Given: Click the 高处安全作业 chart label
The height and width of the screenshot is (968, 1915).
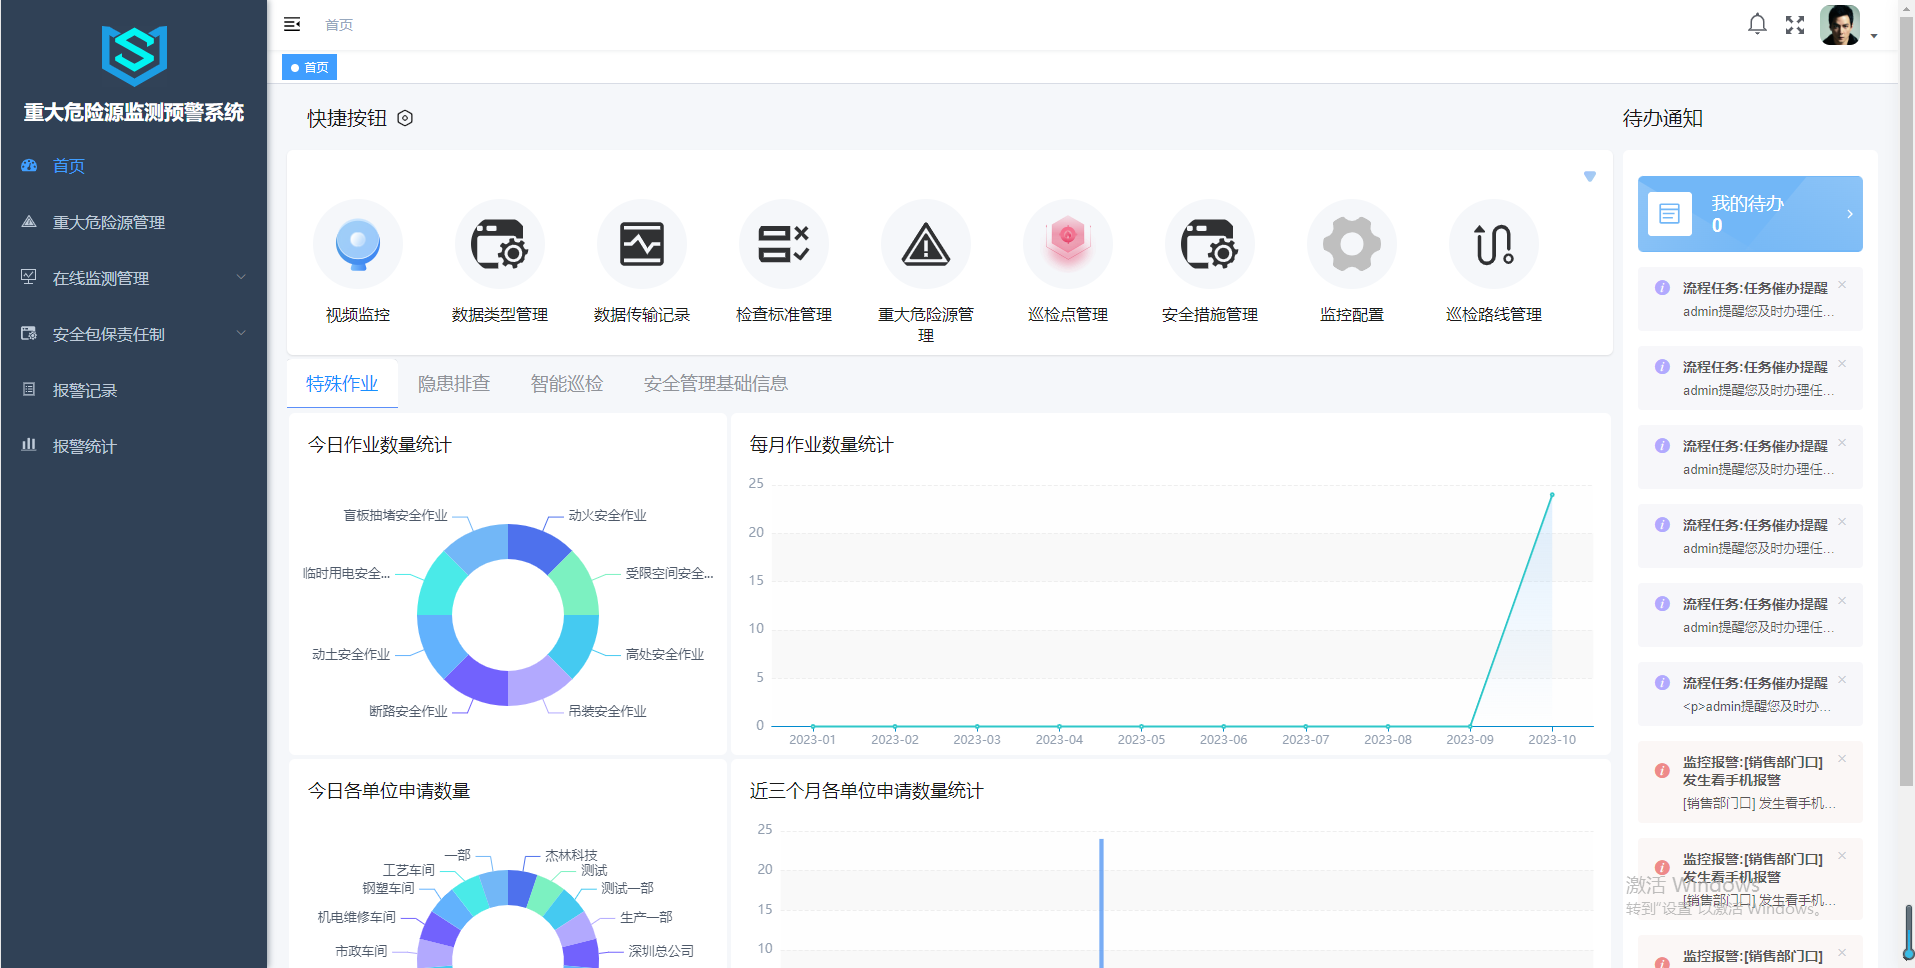Looking at the screenshot, I should pos(665,655).
